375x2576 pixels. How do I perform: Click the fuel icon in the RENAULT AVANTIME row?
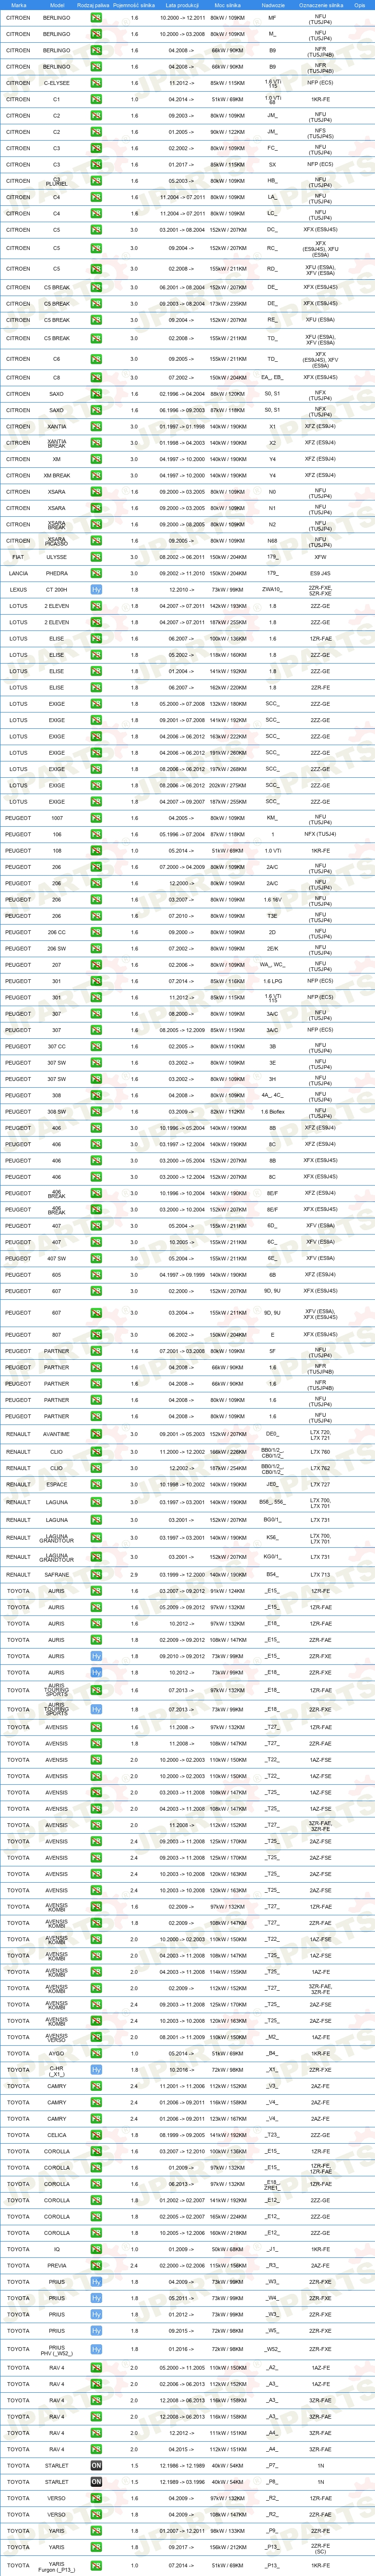(96, 1434)
